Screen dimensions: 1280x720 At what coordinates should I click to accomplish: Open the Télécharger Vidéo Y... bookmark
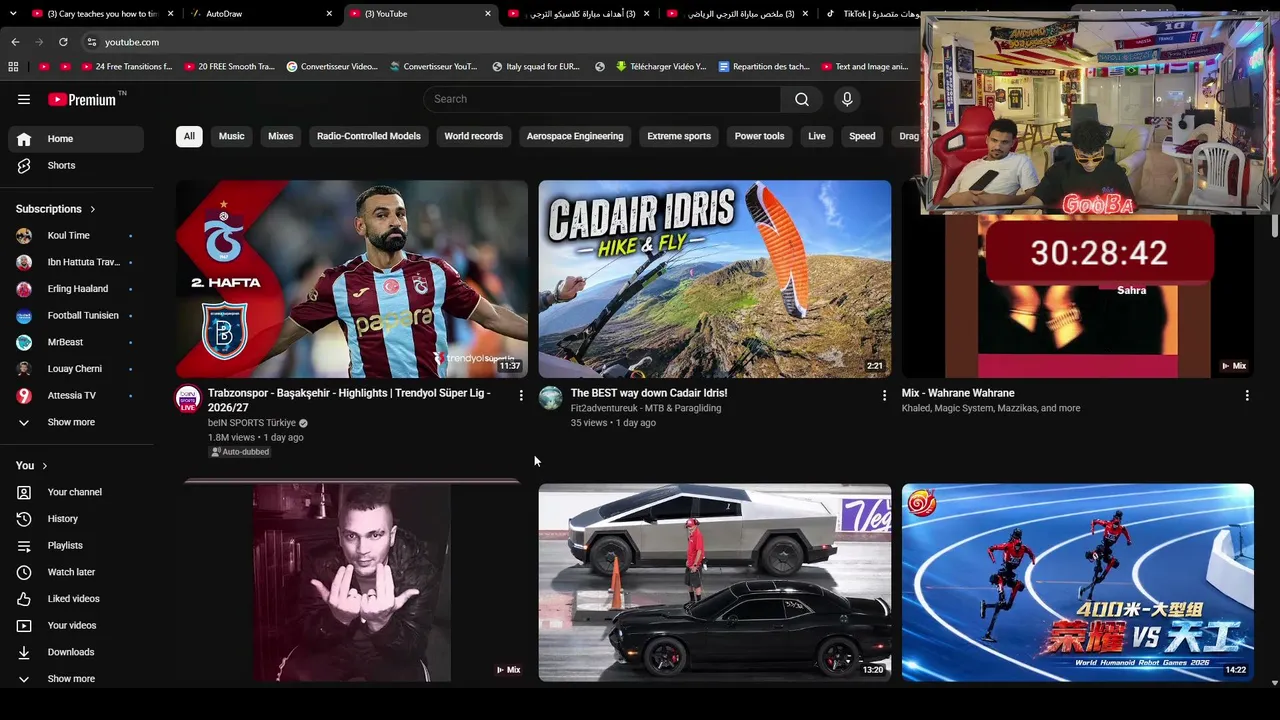[x=661, y=67]
